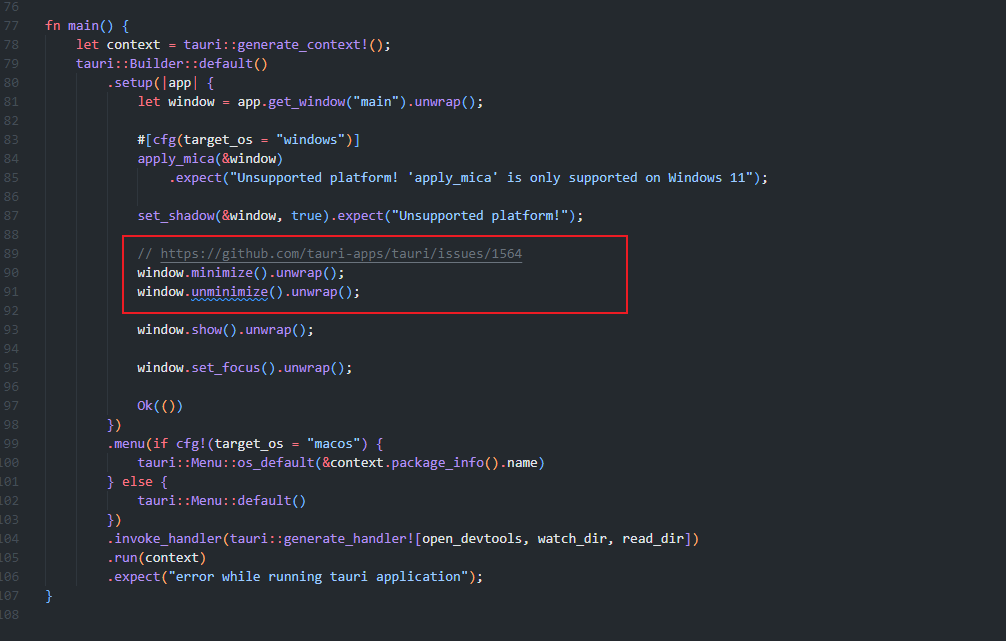Click the '.run(context)' call
The image size is (1006, 641).
click(157, 558)
